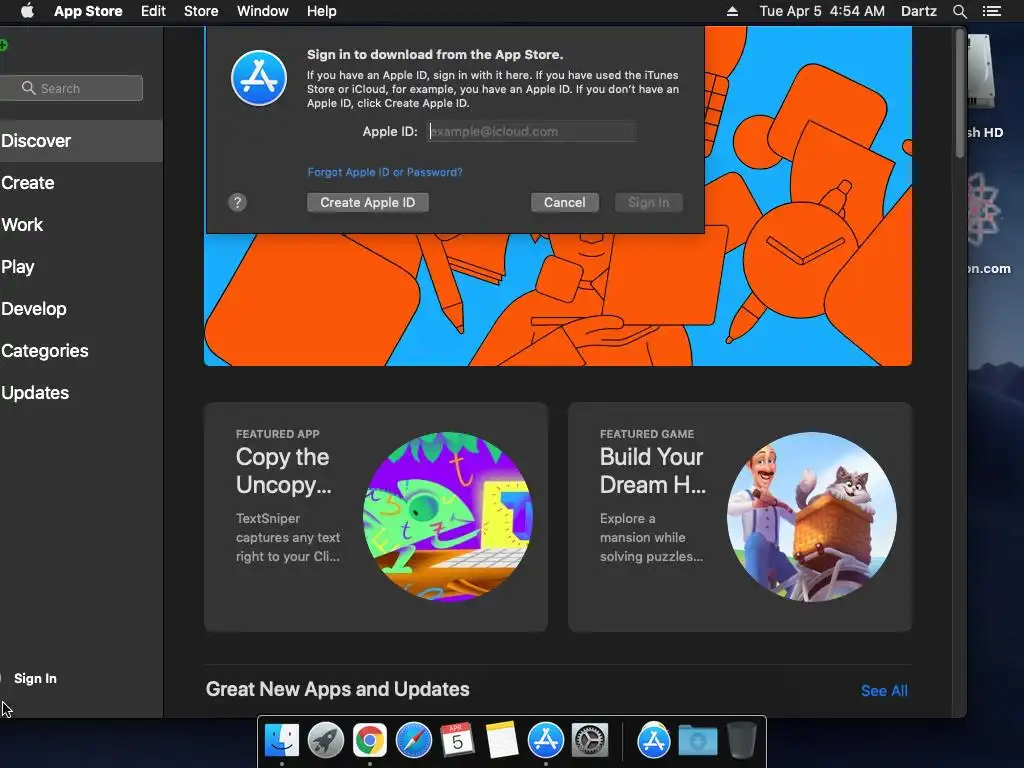Select the hard drive icon on the desktop
The width and height of the screenshot is (1024, 768).
click(982, 72)
